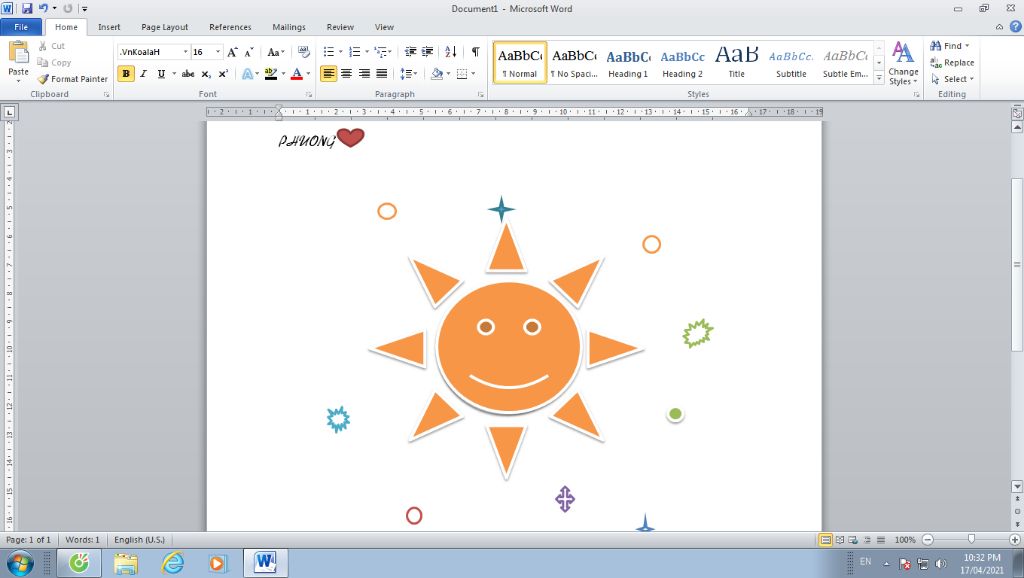Apply superscript formatting
The height and width of the screenshot is (578, 1024).
click(x=223, y=74)
